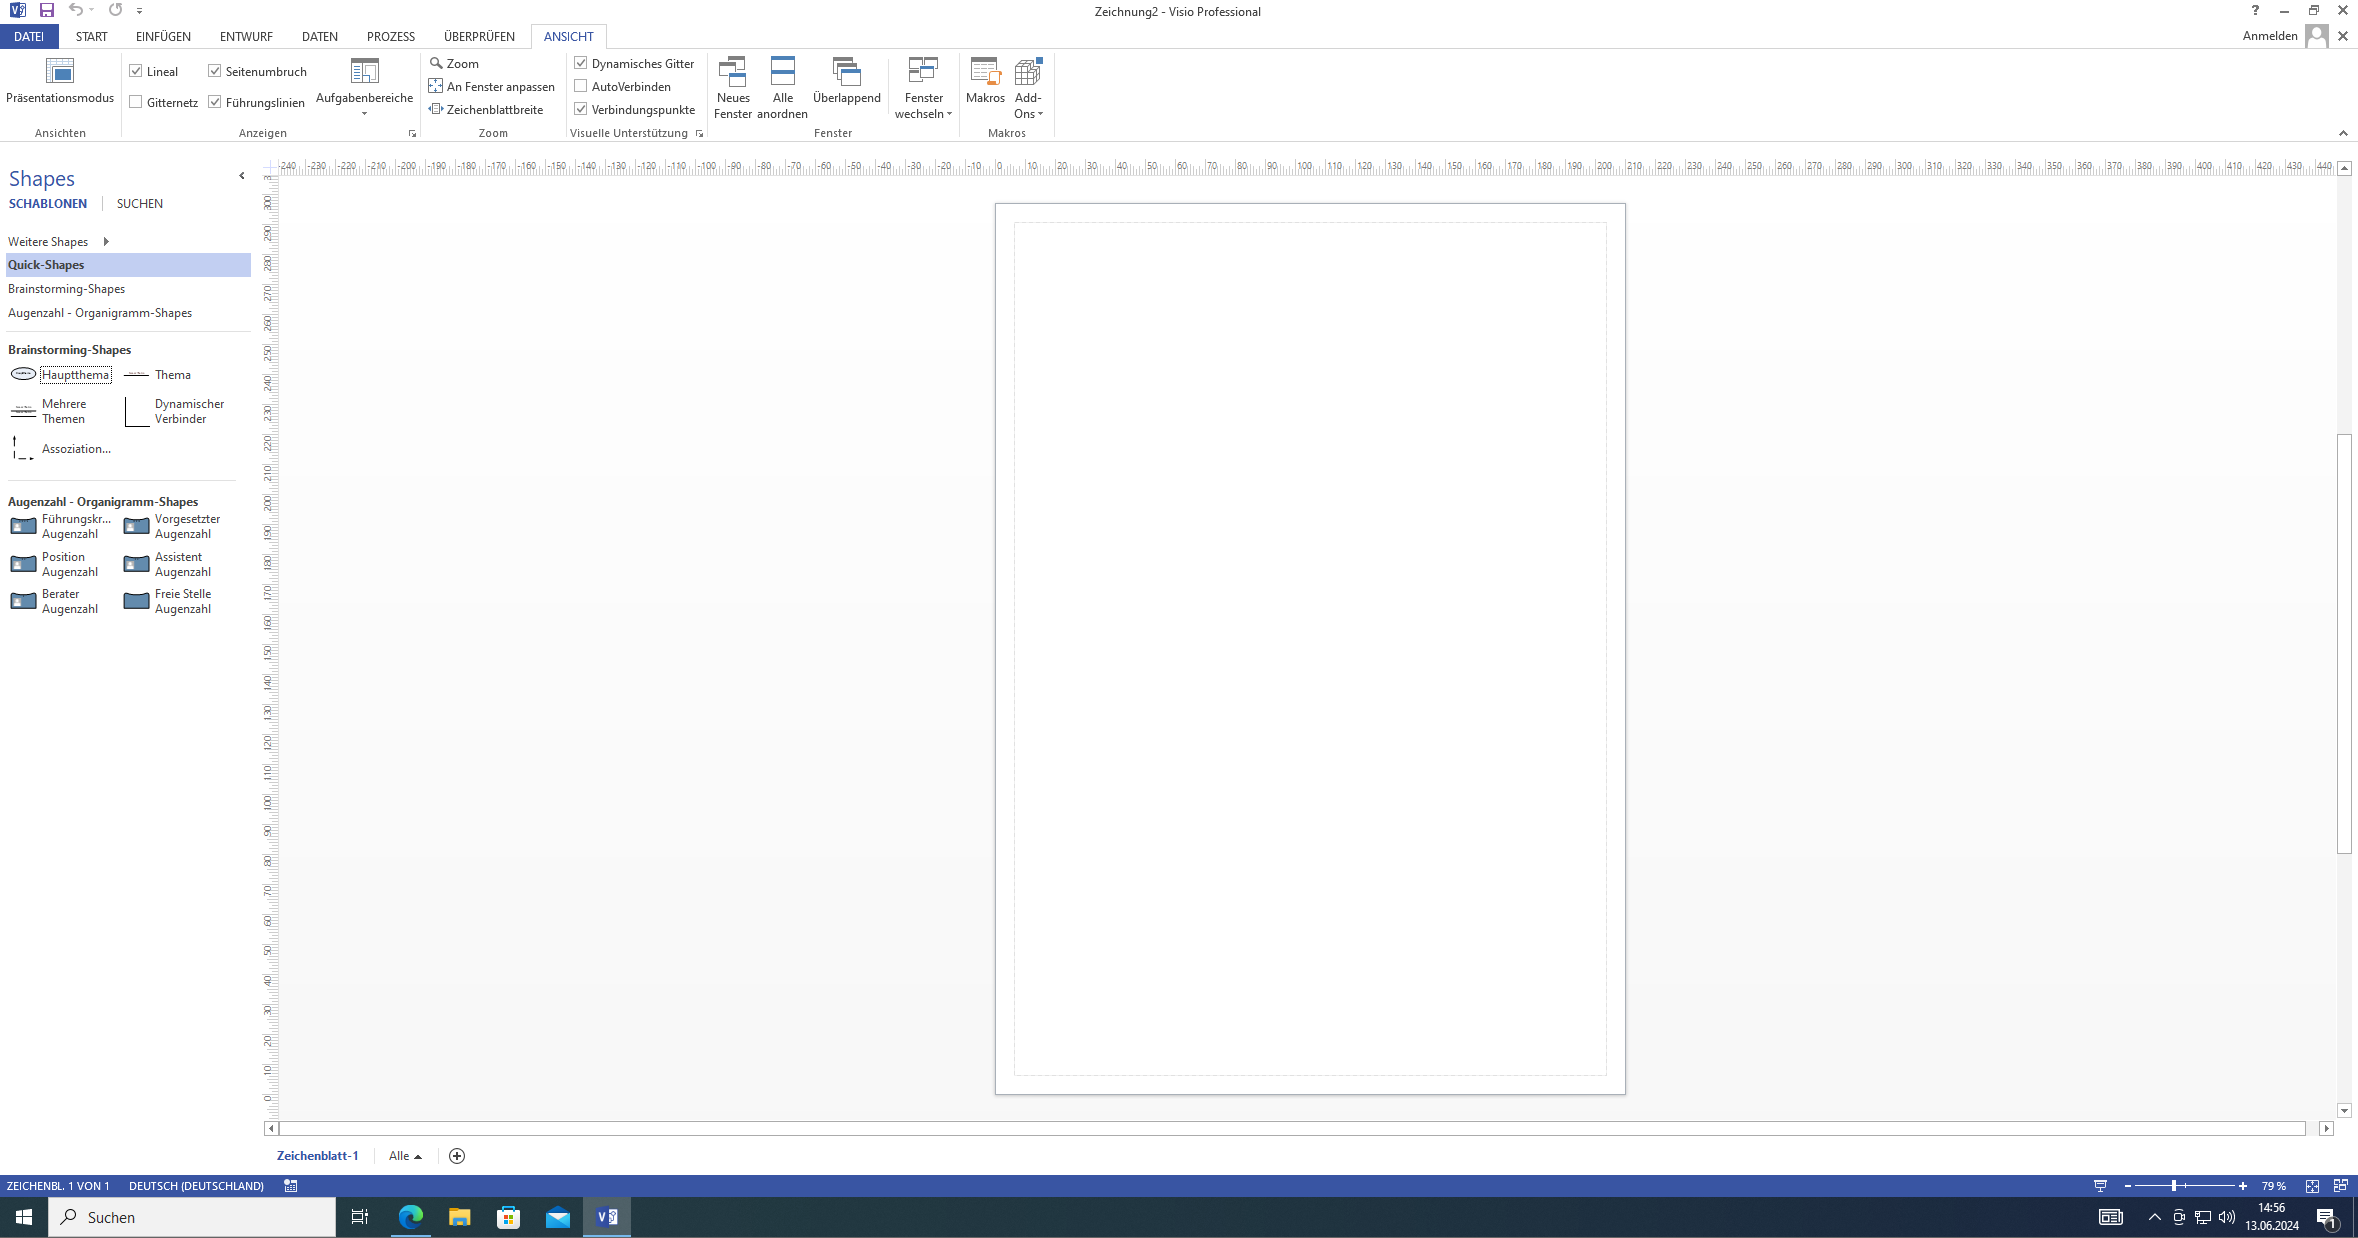Open the Add-Ons dropdown

tap(1028, 88)
